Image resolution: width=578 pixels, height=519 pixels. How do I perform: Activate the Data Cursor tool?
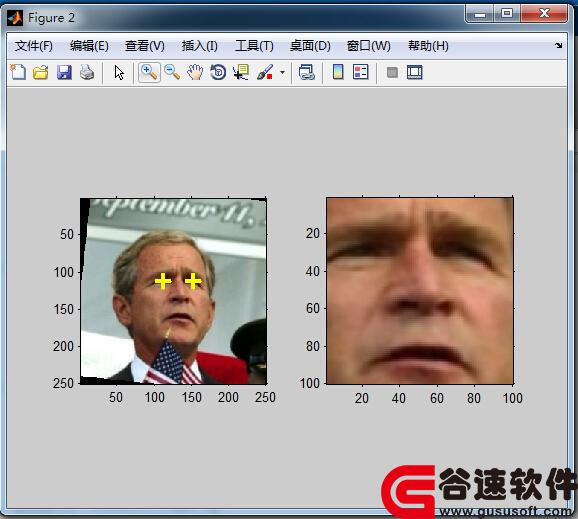(241, 72)
